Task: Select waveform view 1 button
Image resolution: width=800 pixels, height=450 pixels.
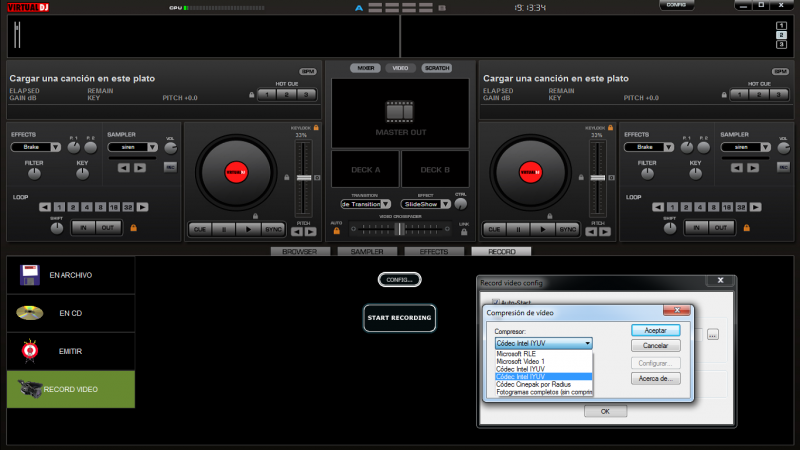Action: point(781,26)
